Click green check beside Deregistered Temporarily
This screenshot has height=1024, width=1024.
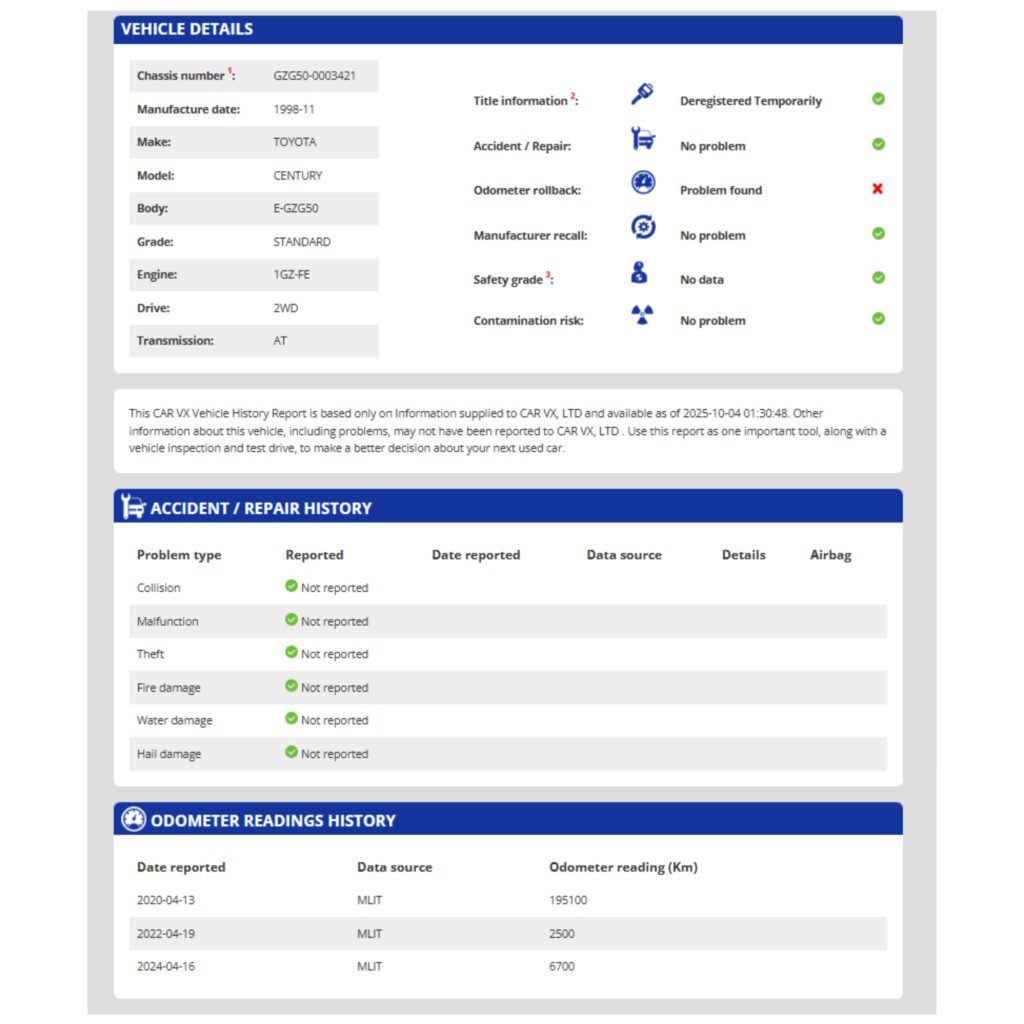click(x=878, y=99)
